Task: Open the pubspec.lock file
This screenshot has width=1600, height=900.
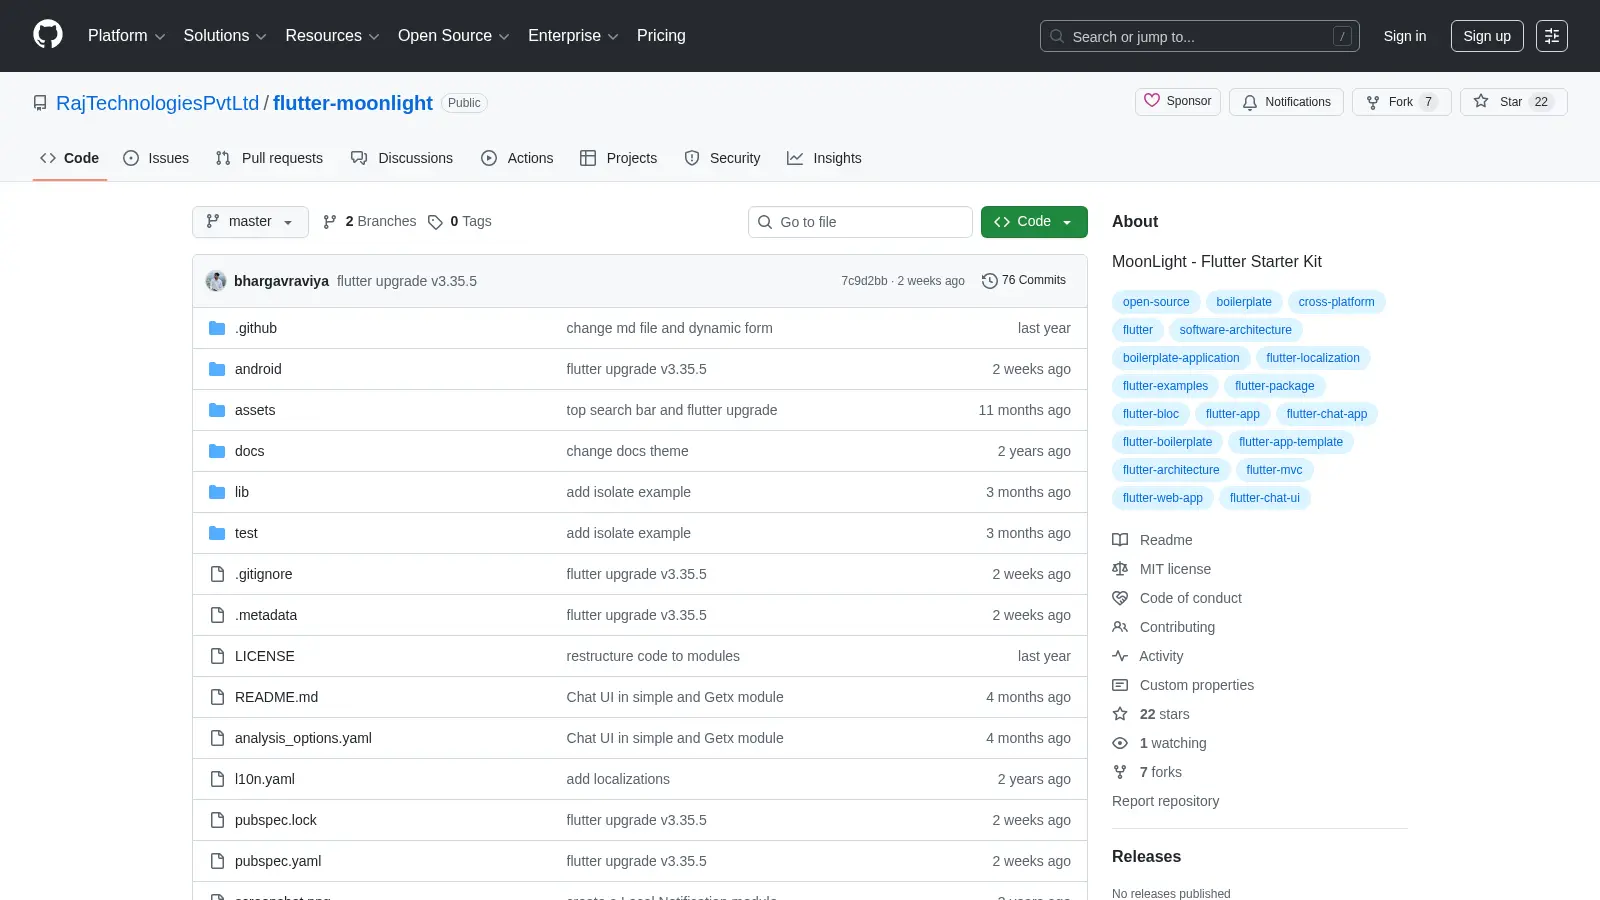Action: 276,820
